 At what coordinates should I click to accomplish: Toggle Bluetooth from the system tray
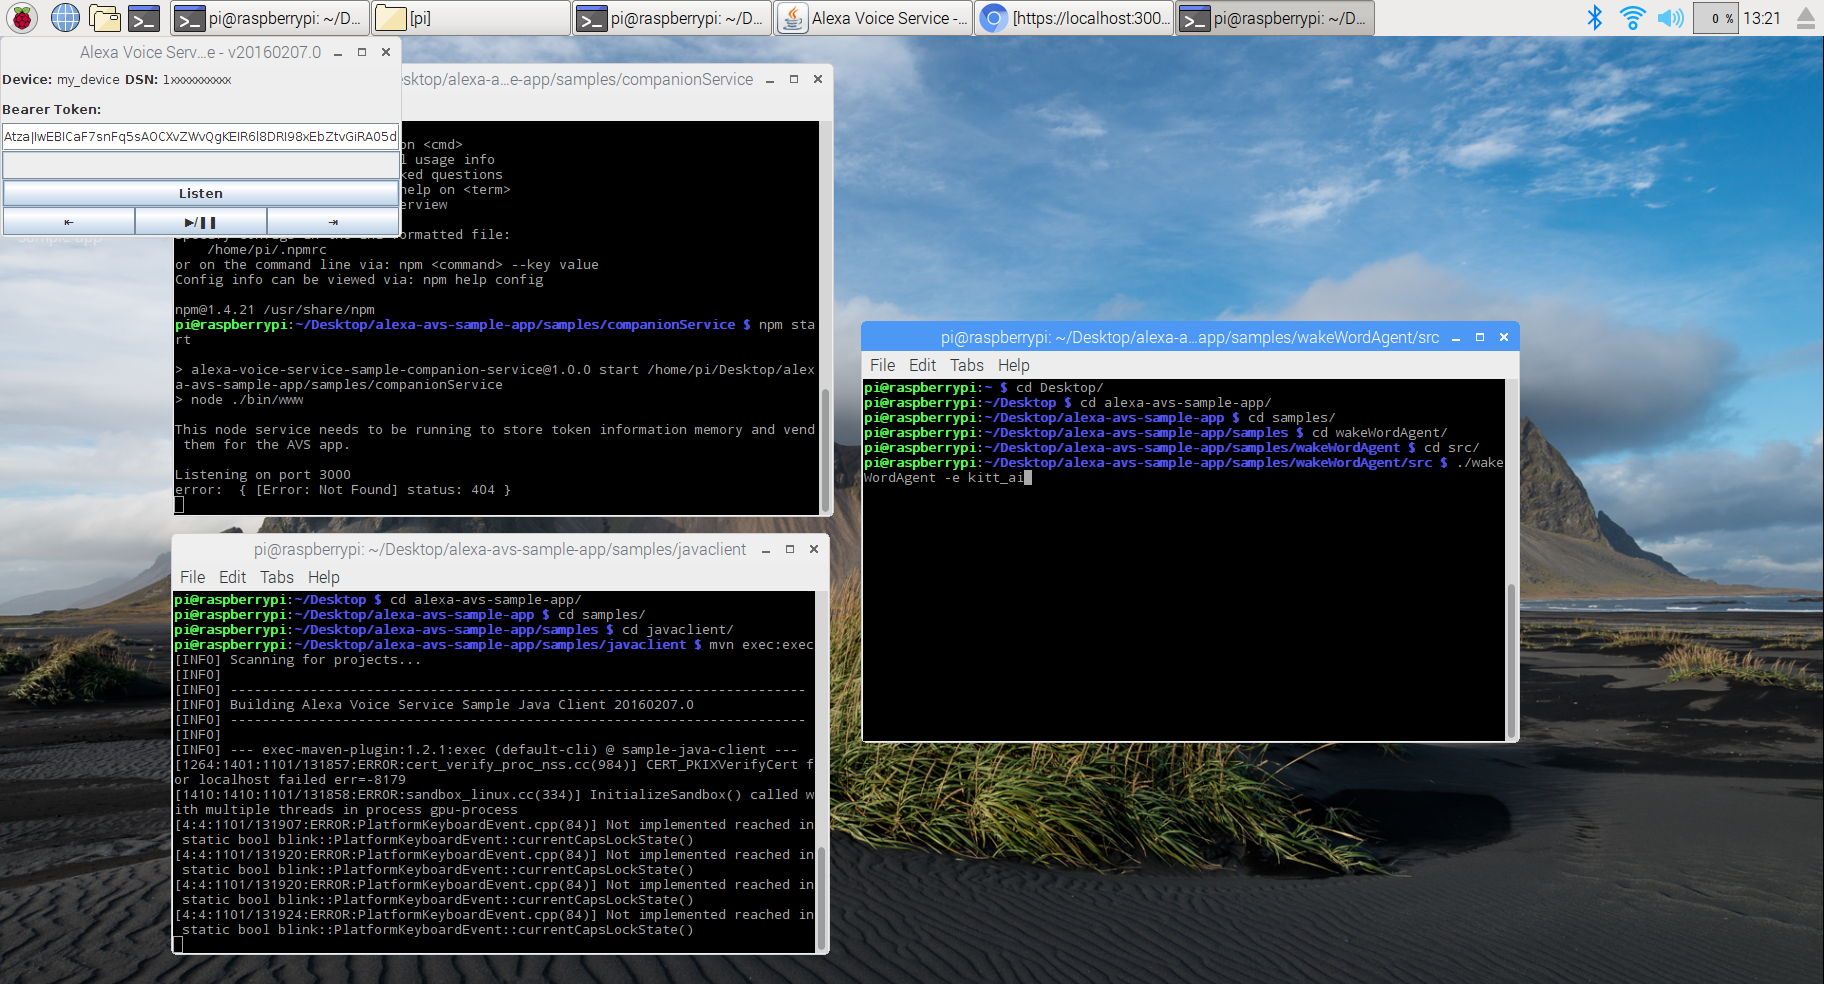coord(1595,17)
